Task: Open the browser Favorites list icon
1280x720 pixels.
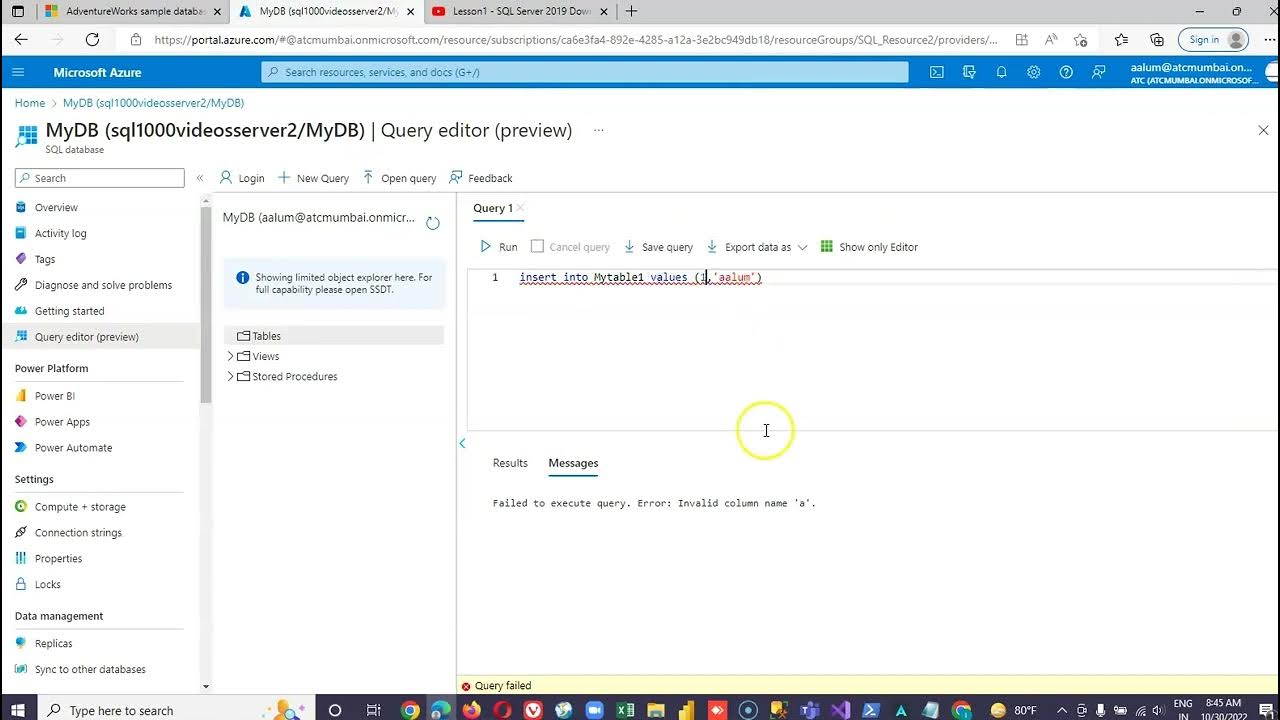Action: (1121, 40)
